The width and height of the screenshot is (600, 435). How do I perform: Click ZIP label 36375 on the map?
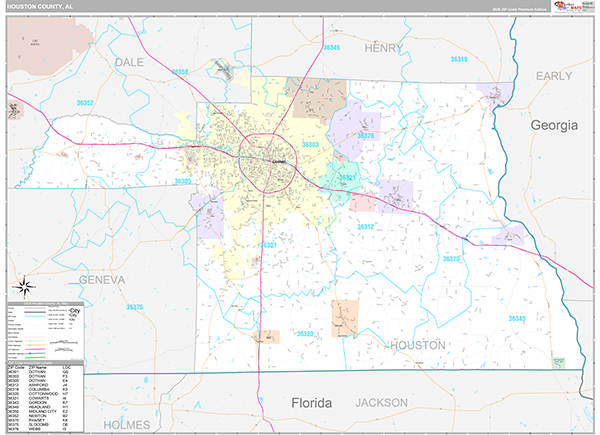135,307
